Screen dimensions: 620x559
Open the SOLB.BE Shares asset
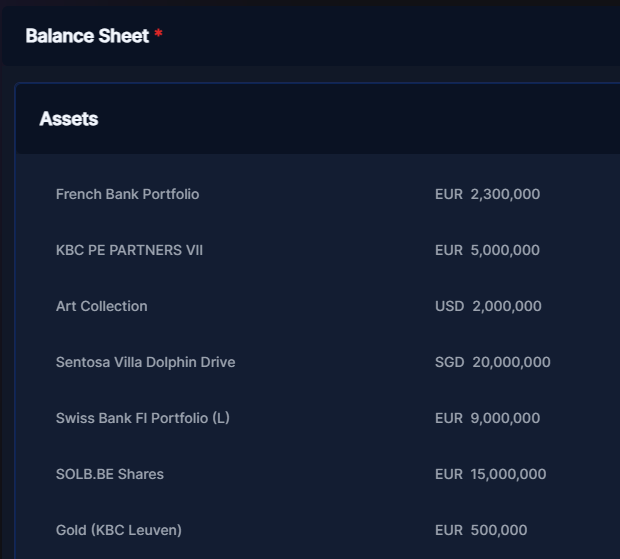coord(110,474)
